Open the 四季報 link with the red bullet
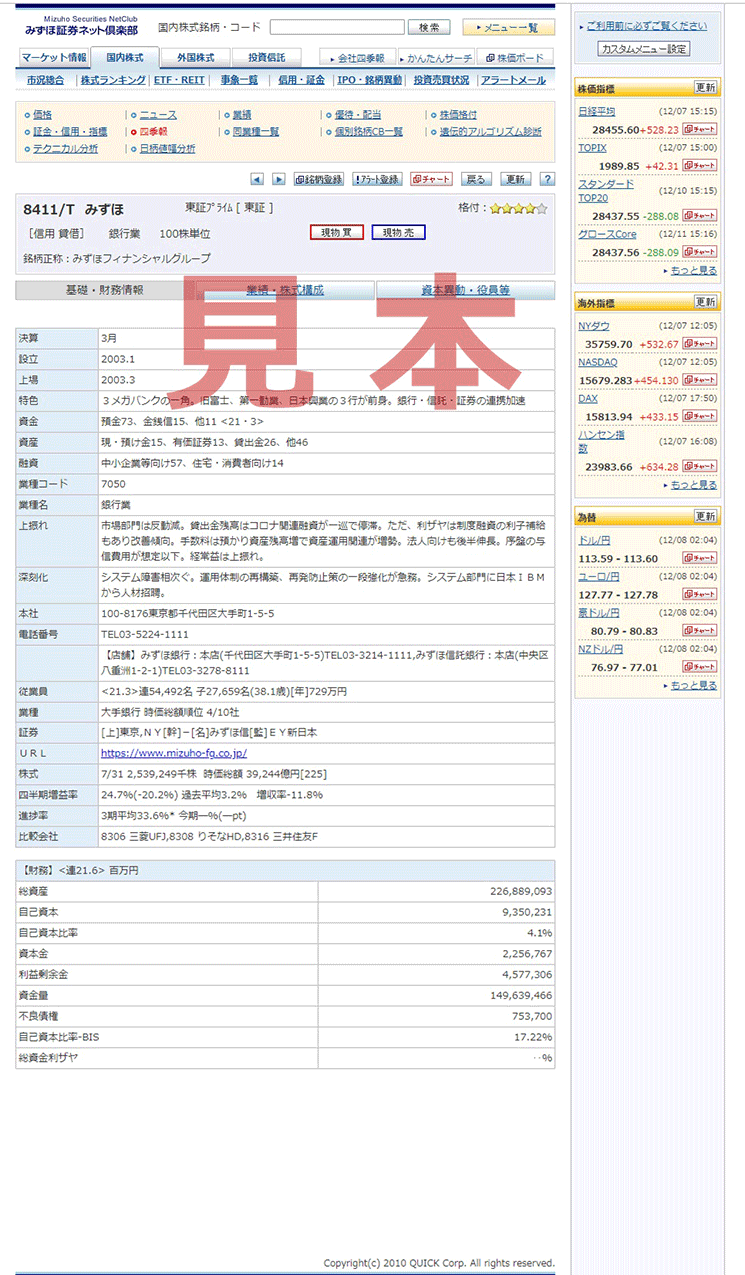Screen dimensions: 745x1275 (x=153, y=131)
